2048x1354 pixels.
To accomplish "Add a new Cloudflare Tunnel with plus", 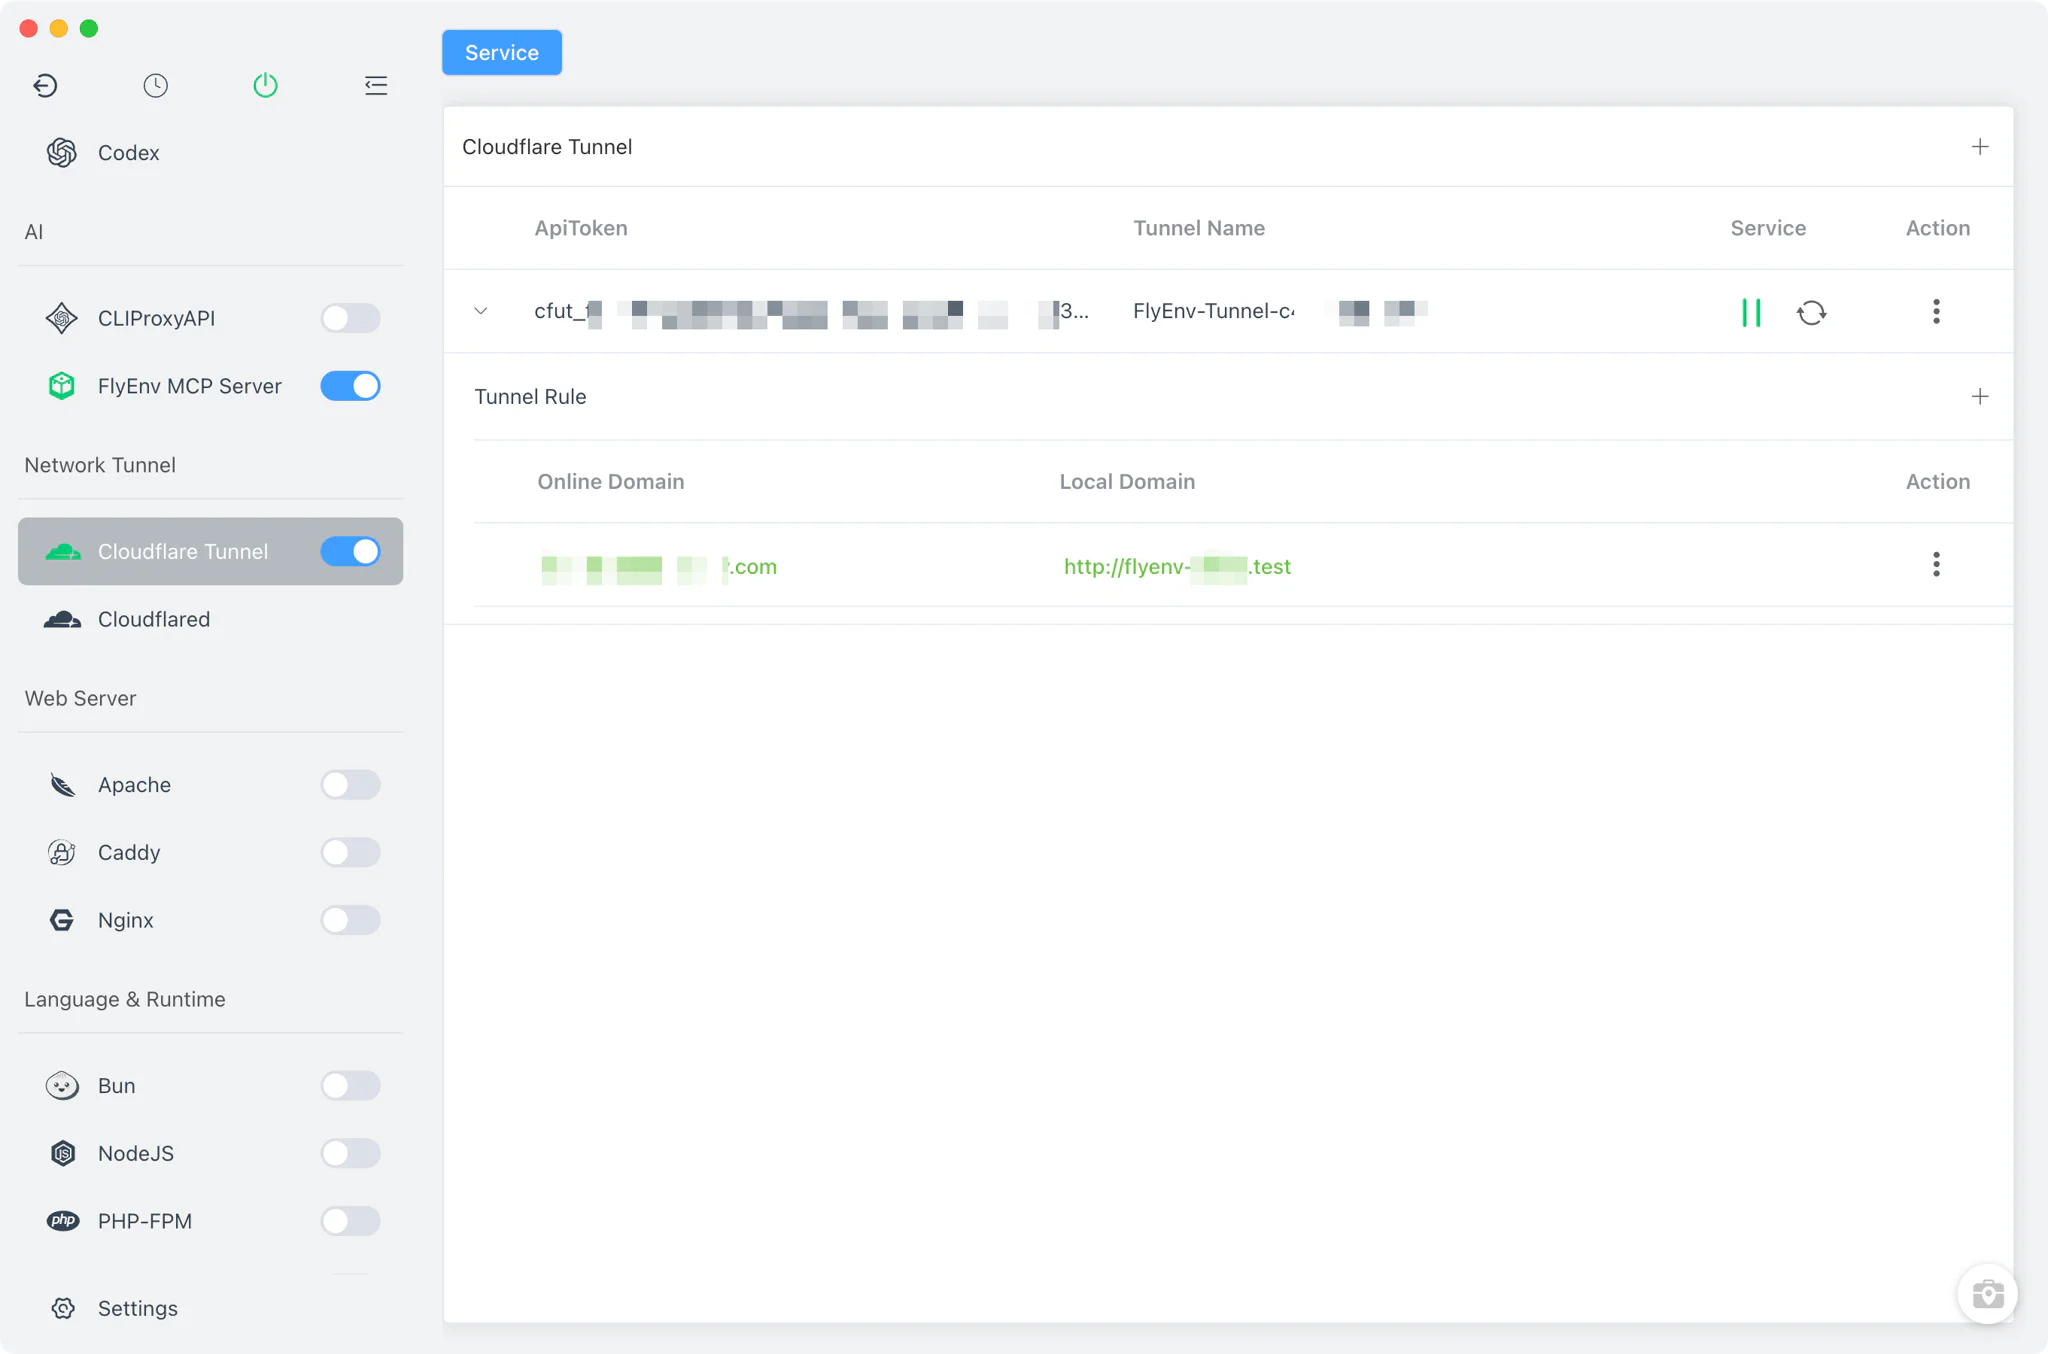I will tap(1980, 147).
